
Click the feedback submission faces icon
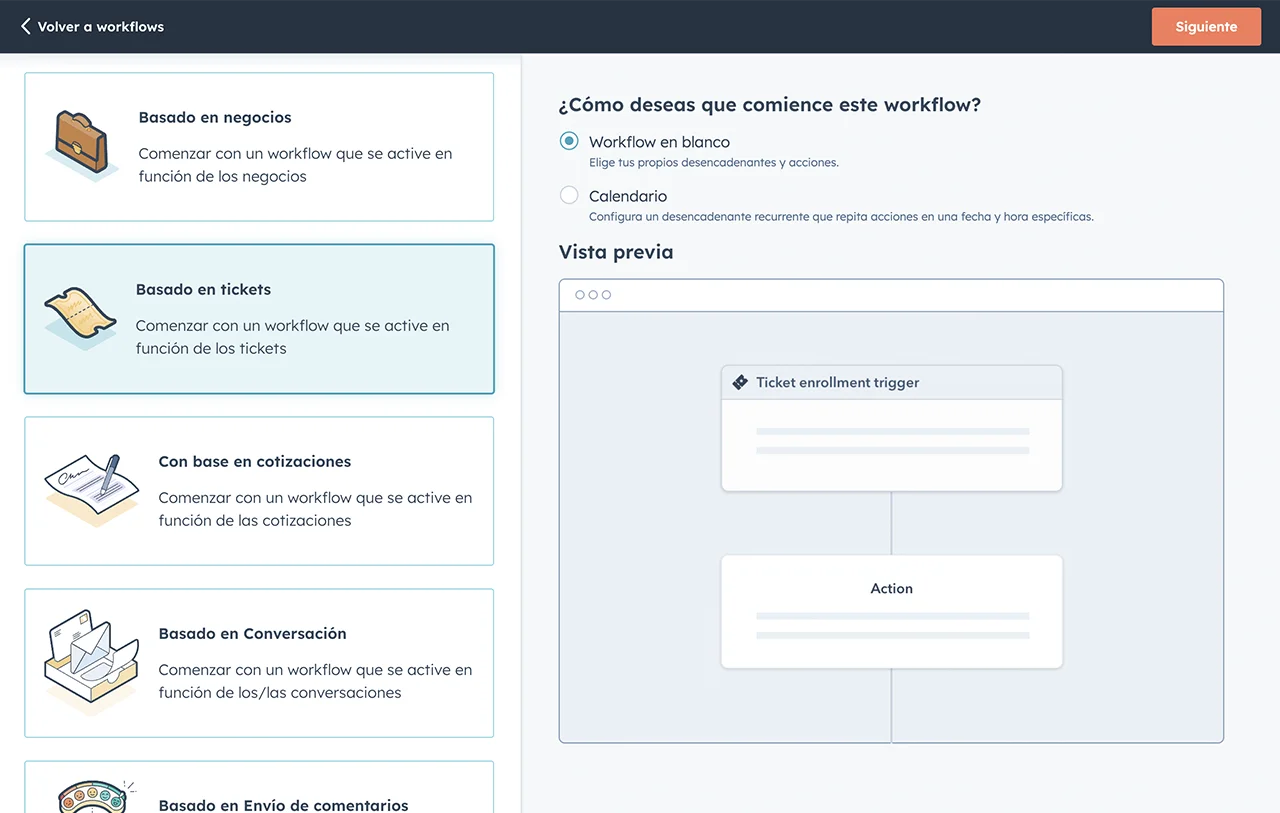(x=95, y=797)
